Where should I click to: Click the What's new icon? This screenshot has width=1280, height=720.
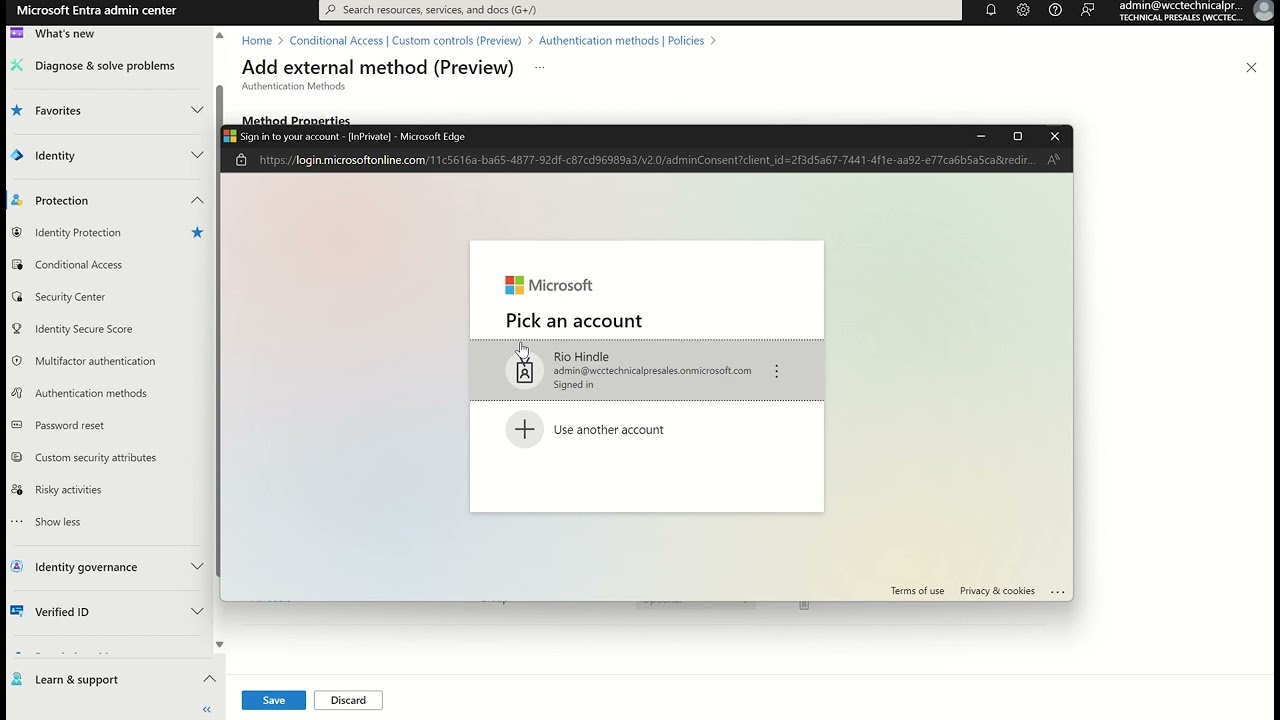pos(16,33)
